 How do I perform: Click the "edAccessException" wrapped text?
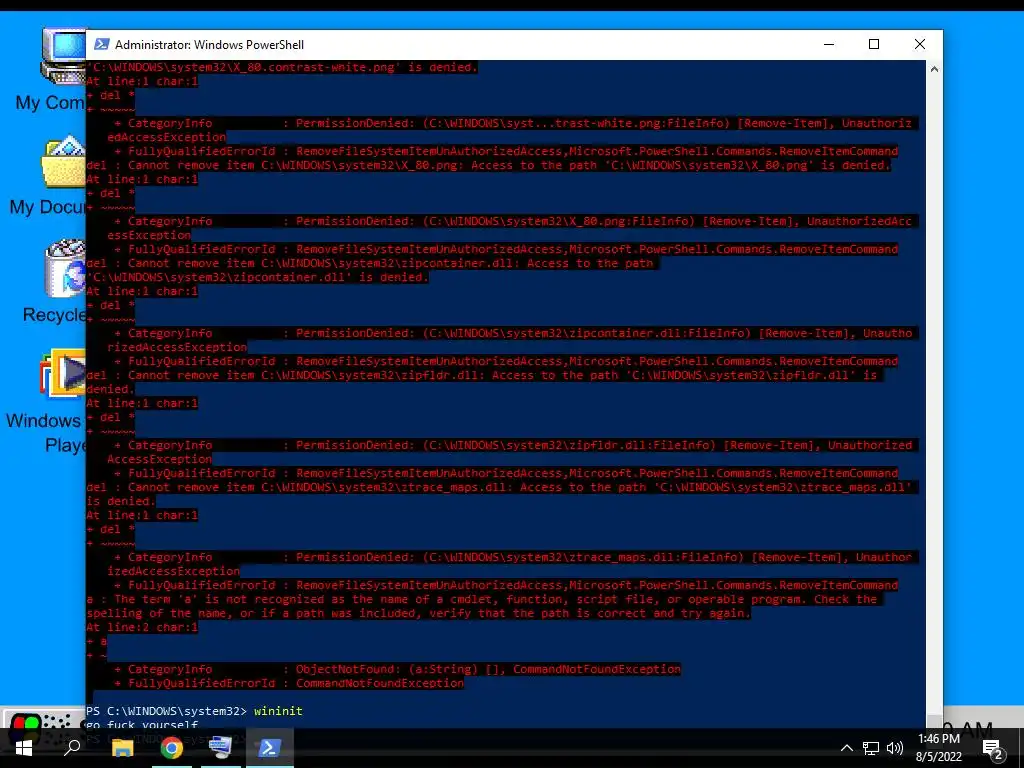pyautogui.click(x=167, y=137)
